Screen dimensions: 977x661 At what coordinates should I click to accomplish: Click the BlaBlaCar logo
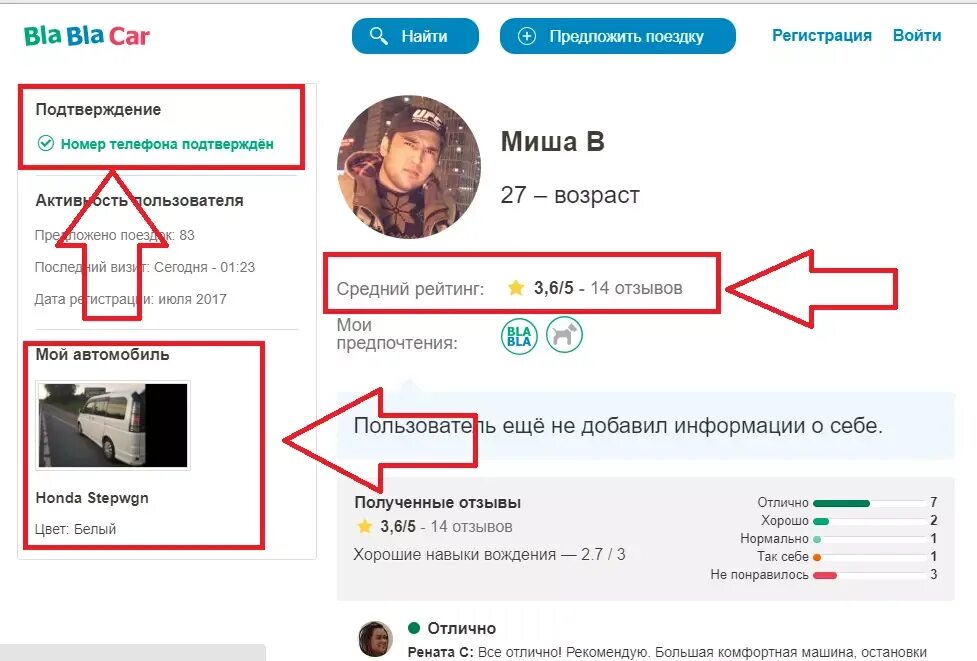click(87, 36)
